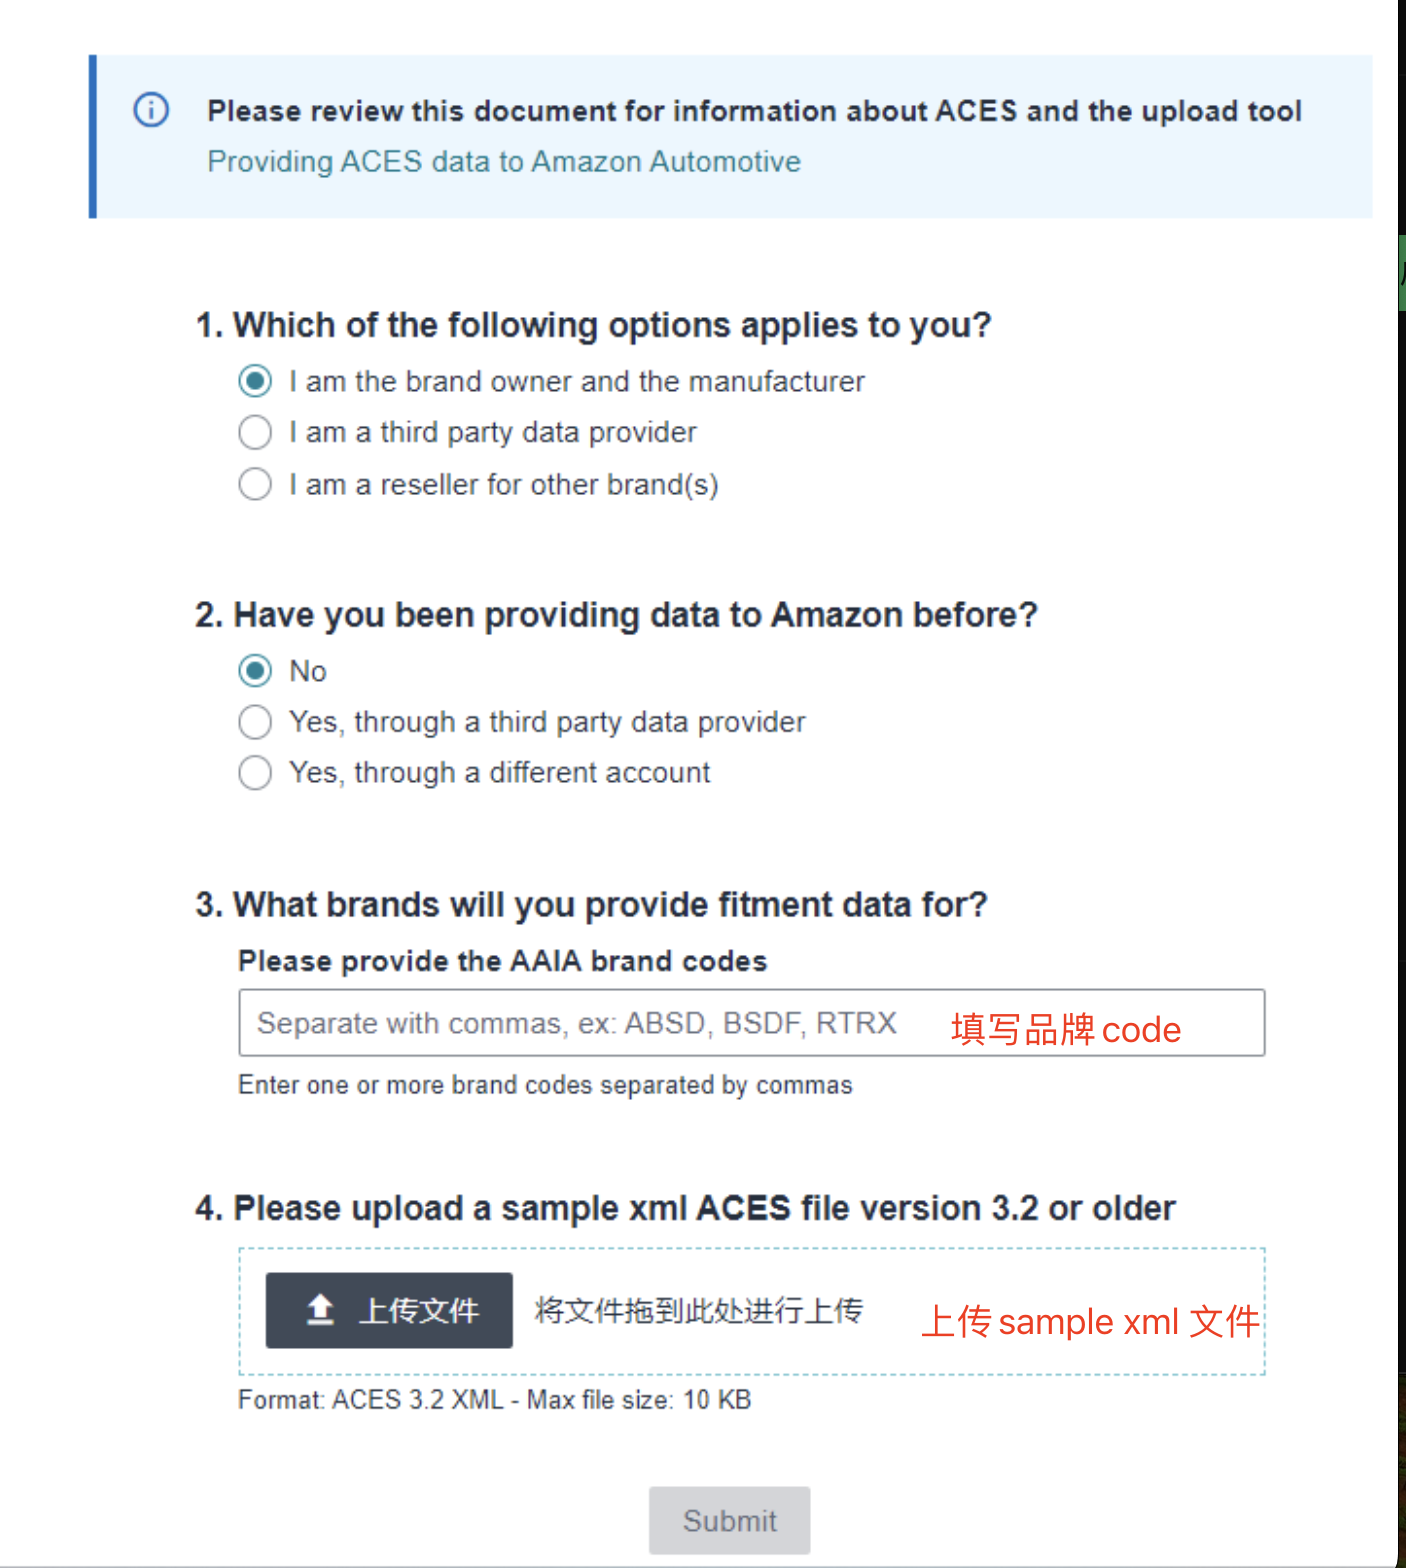1406x1568 pixels.
Task: Click the red 上传 sample xml 文件 annotation
Action: pyautogui.click(x=1089, y=1321)
